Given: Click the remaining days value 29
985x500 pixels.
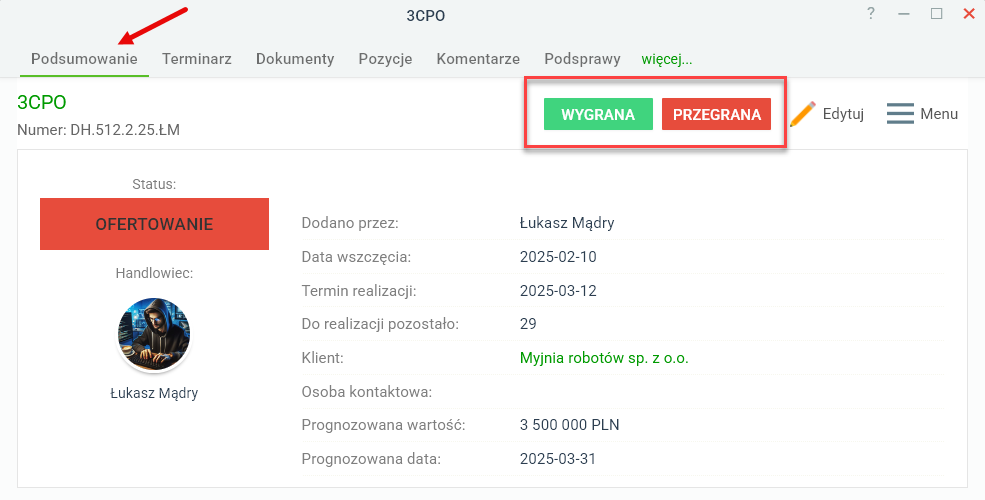Looking at the screenshot, I should [528, 324].
